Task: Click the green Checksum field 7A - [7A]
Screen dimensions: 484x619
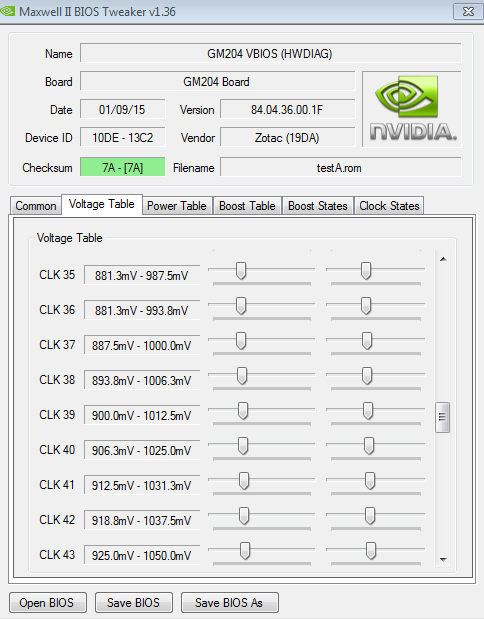Action: [122, 167]
